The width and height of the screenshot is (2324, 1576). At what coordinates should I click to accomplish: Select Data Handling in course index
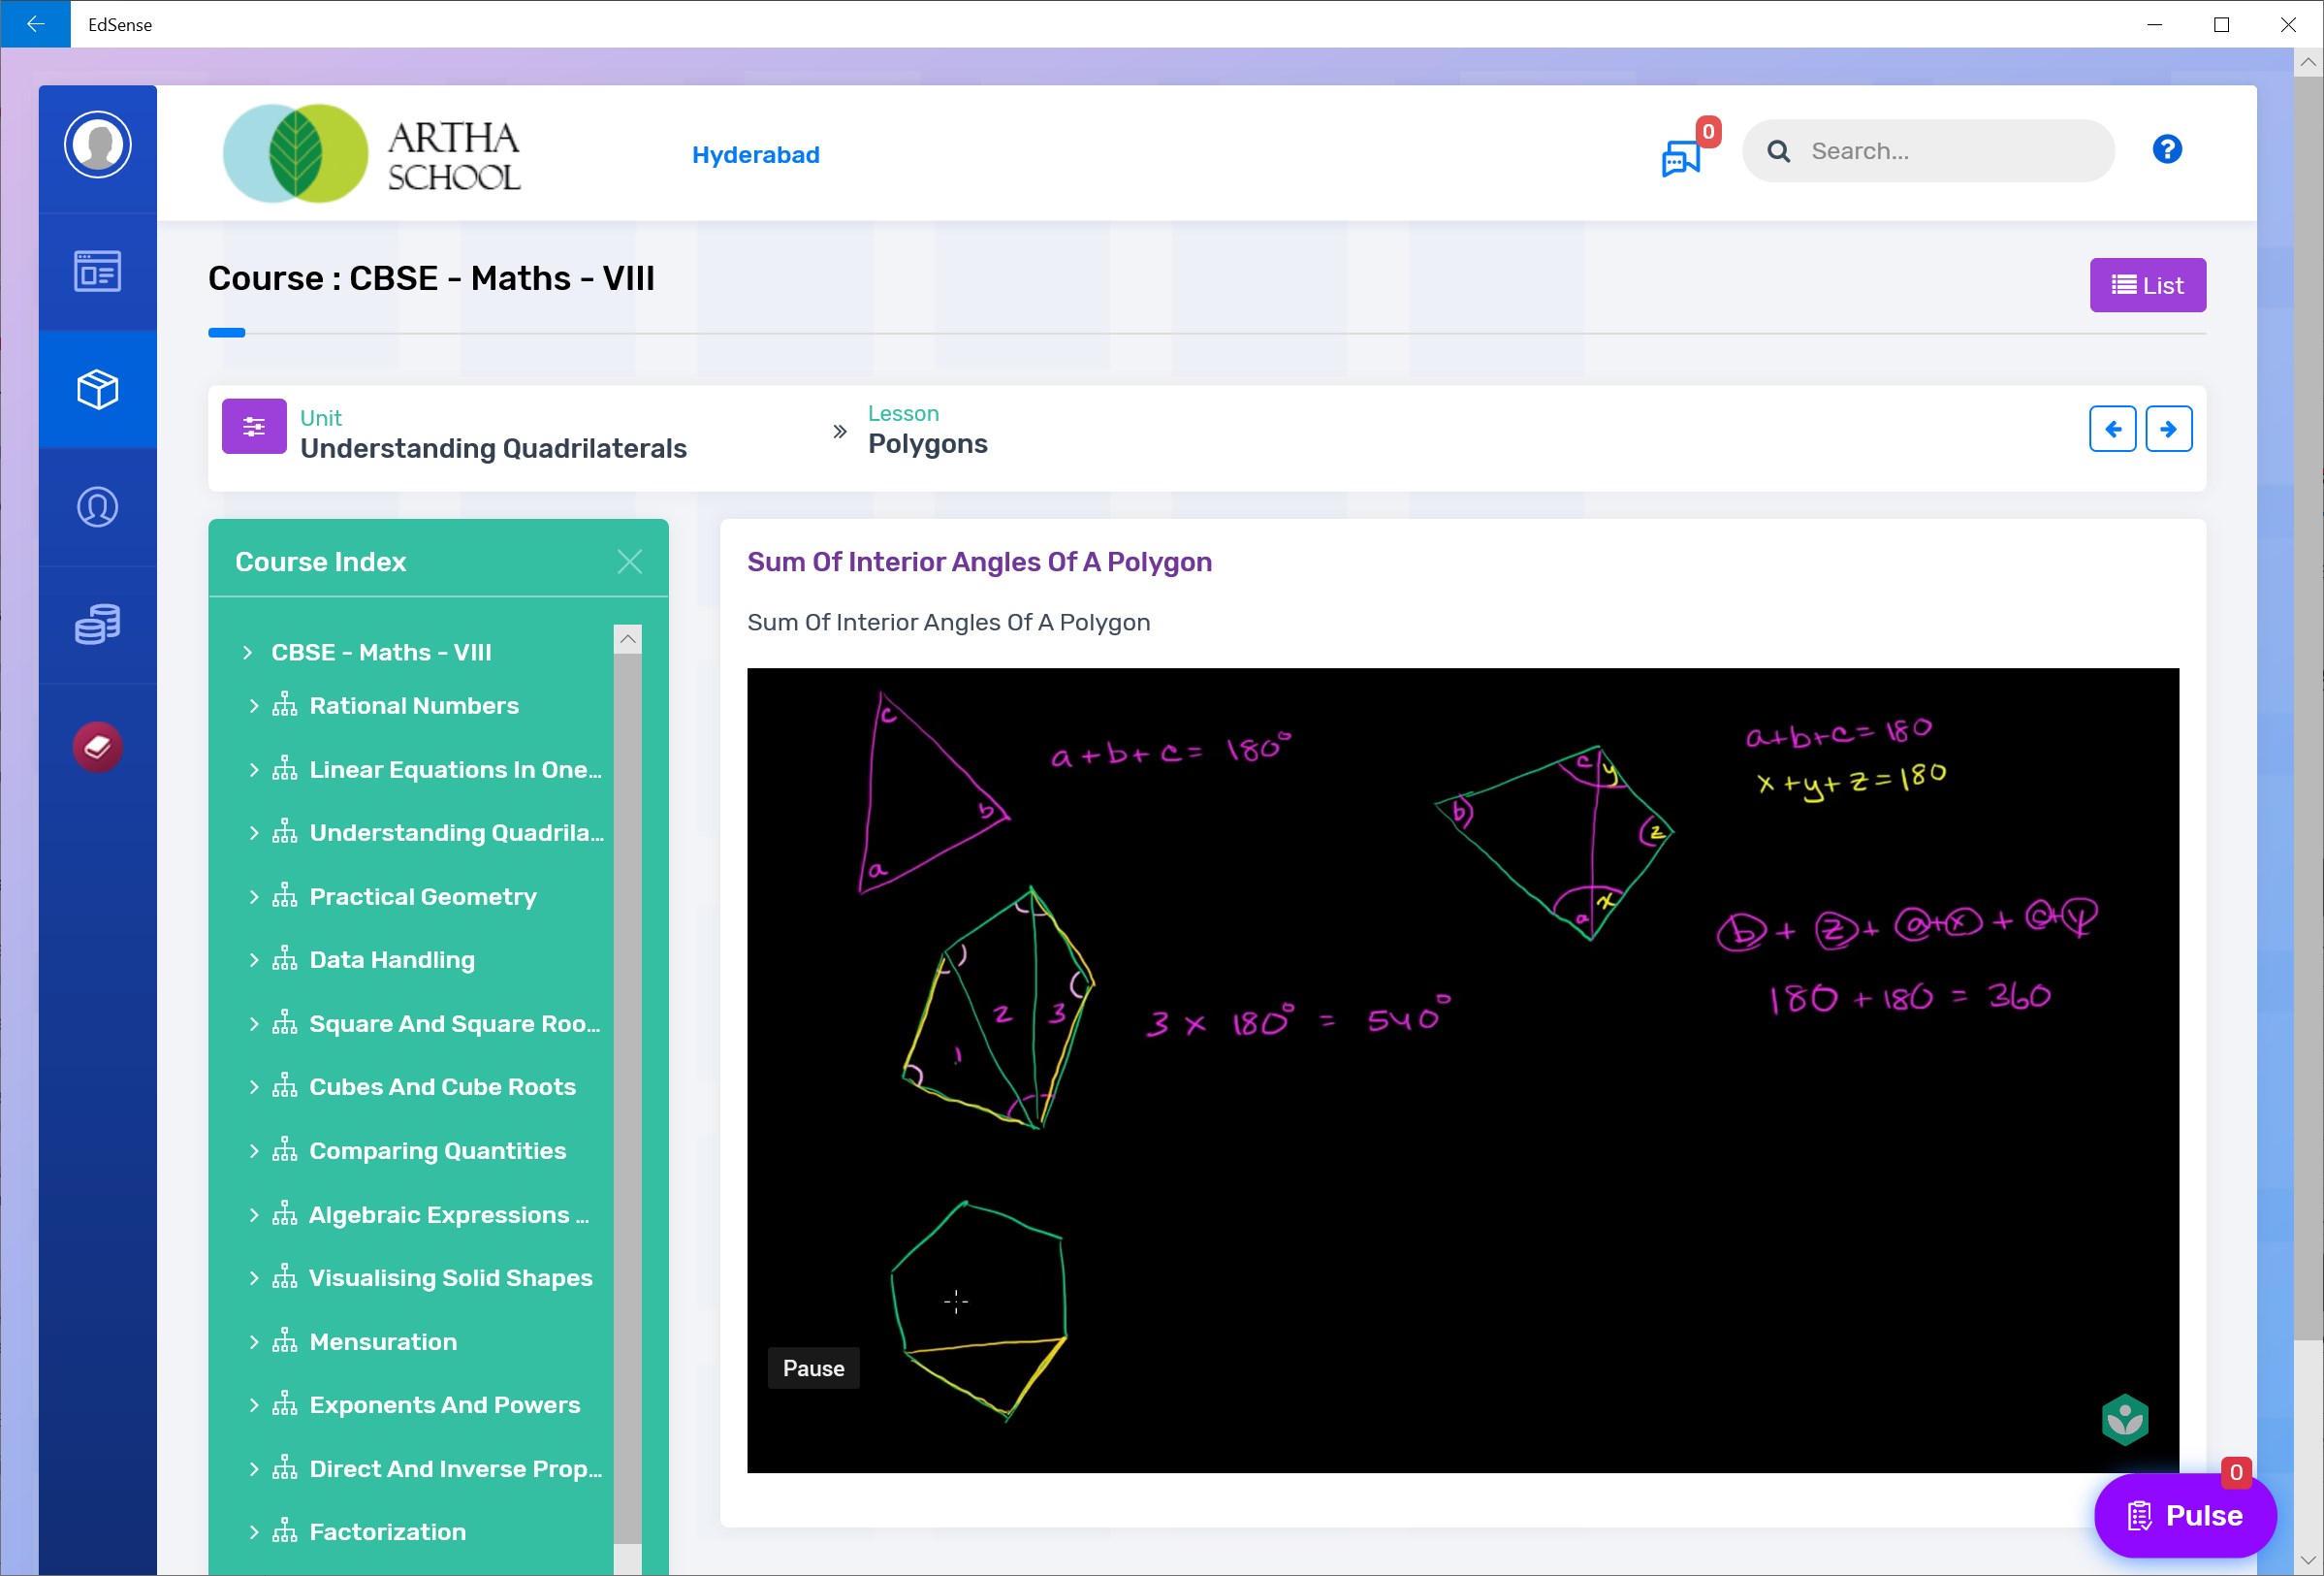(x=392, y=960)
